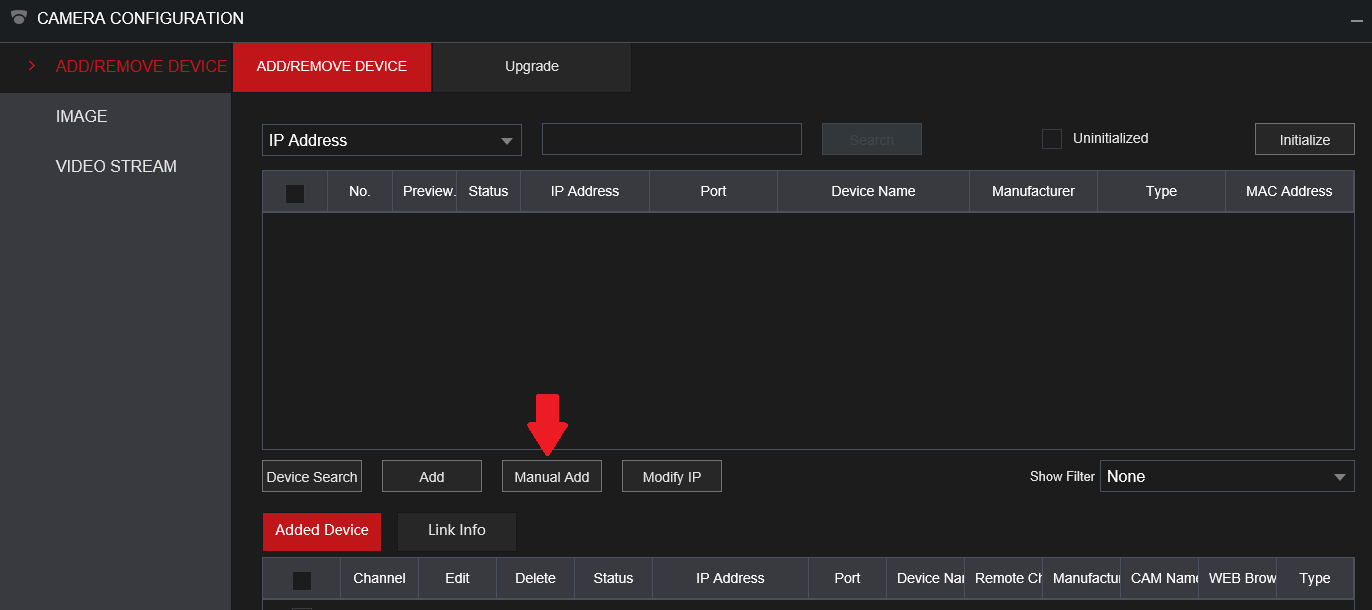The height and width of the screenshot is (610, 1372).
Task: Click the camera icon beside CAMERA CONFIGURATION
Action: click(19, 17)
